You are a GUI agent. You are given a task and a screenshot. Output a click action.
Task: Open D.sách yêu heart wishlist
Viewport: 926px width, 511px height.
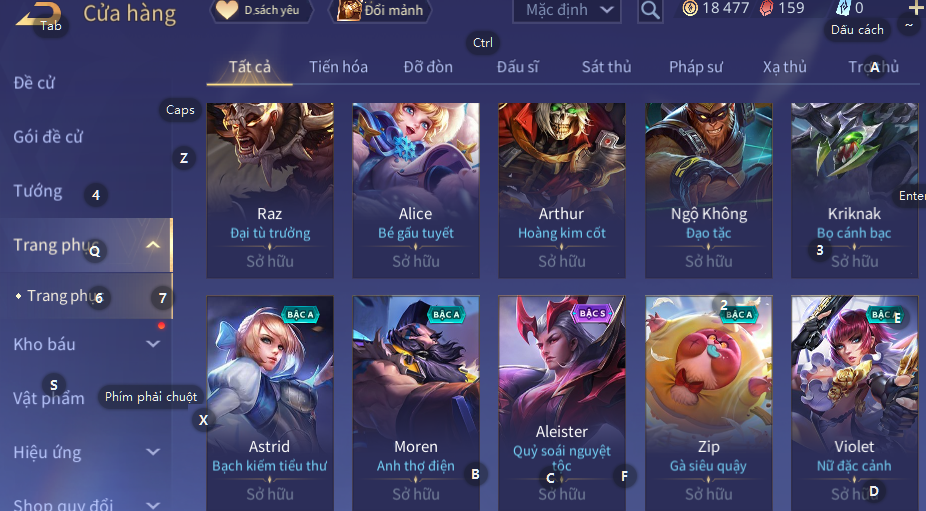(x=262, y=10)
